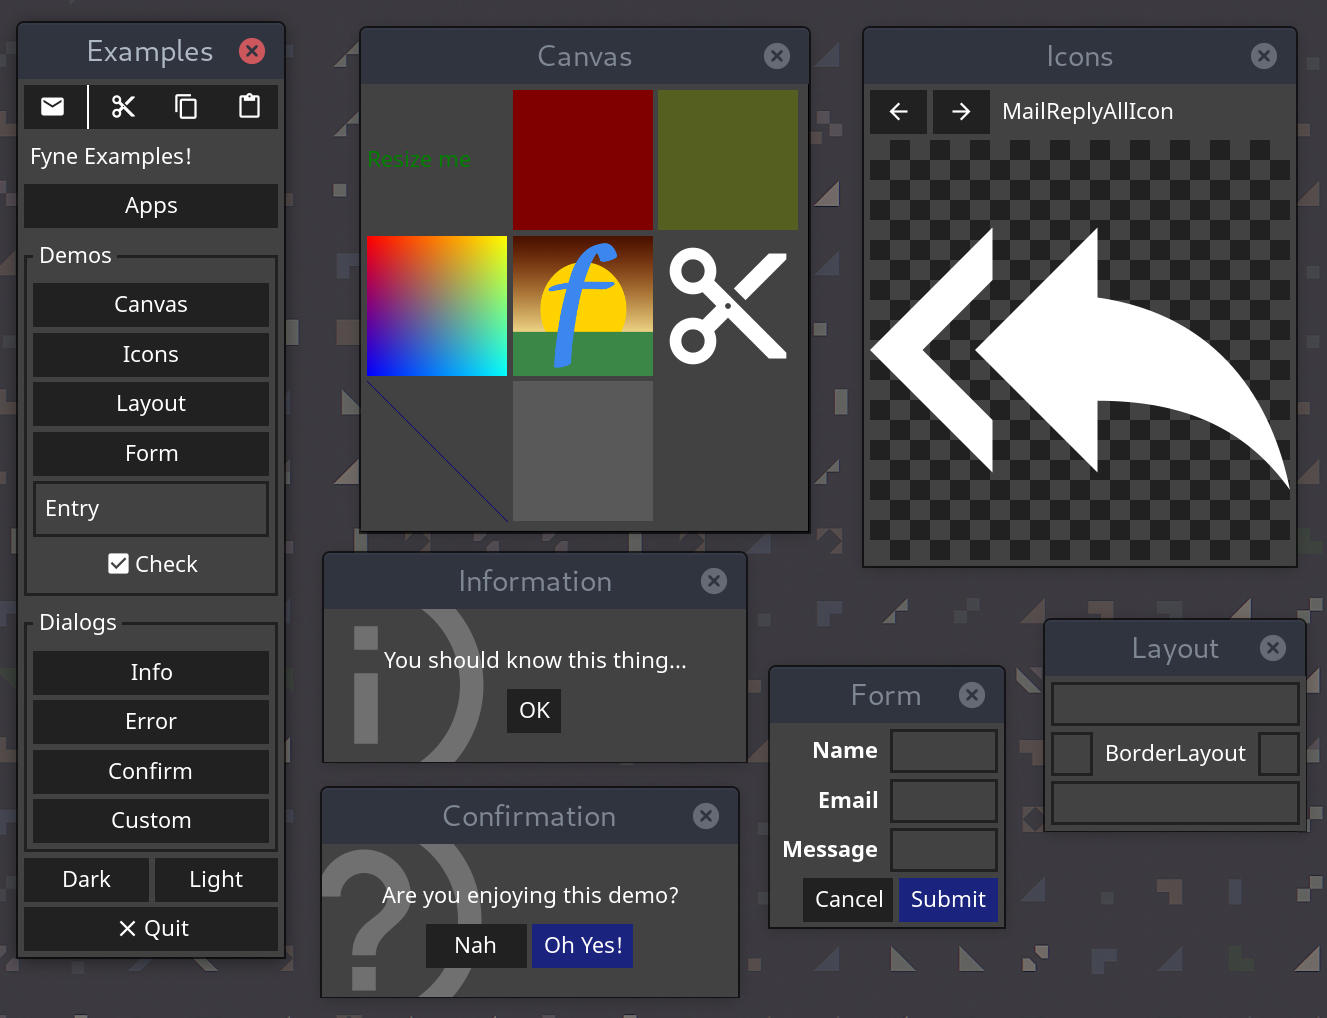Click the Fyne logo image in Canvas
The width and height of the screenshot is (1327, 1018).
click(583, 305)
